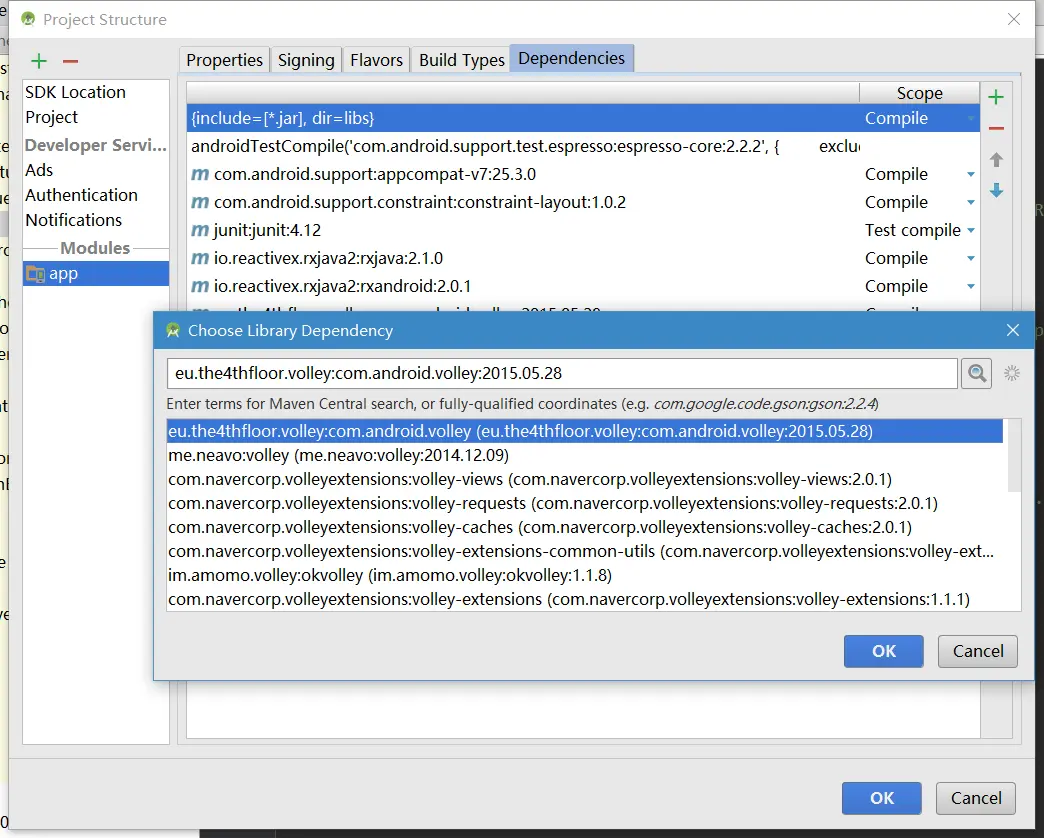Click the app module folder icon
This screenshot has width=1044, height=838.
(x=35, y=274)
